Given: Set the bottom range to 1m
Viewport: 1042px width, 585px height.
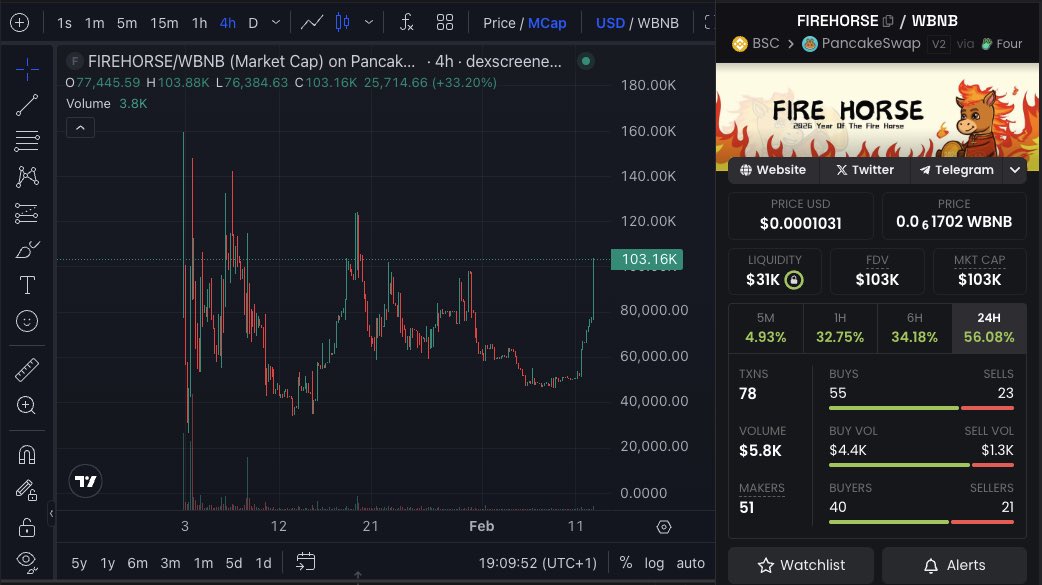Looking at the screenshot, I should click(203, 563).
